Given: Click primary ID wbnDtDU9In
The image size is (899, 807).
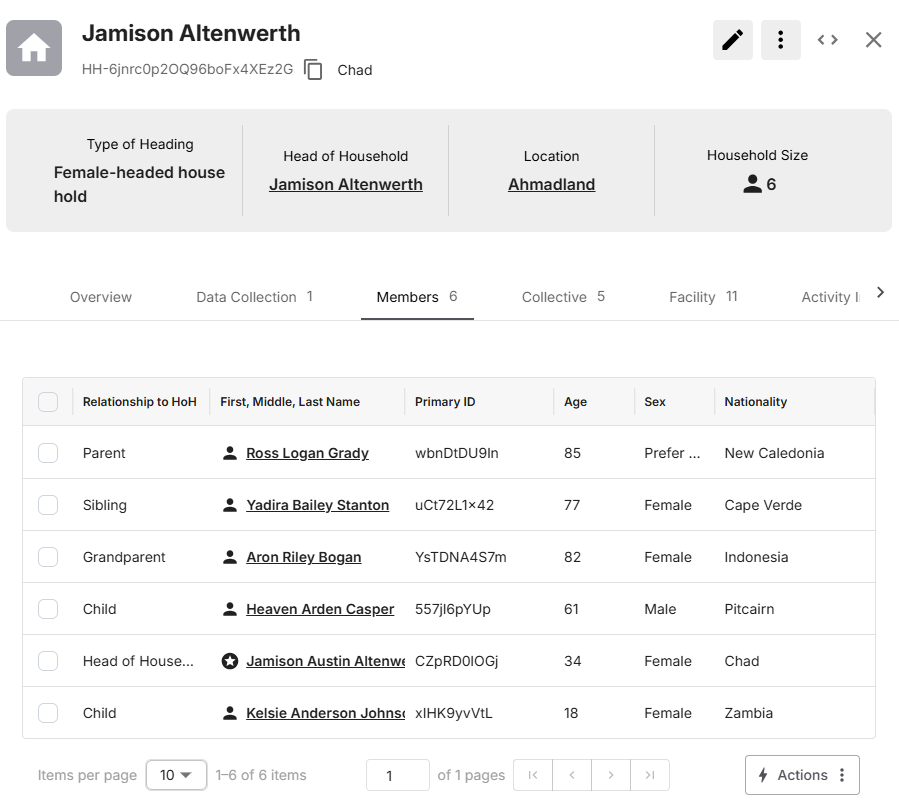Looking at the screenshot, I should [x=456, y=453].
